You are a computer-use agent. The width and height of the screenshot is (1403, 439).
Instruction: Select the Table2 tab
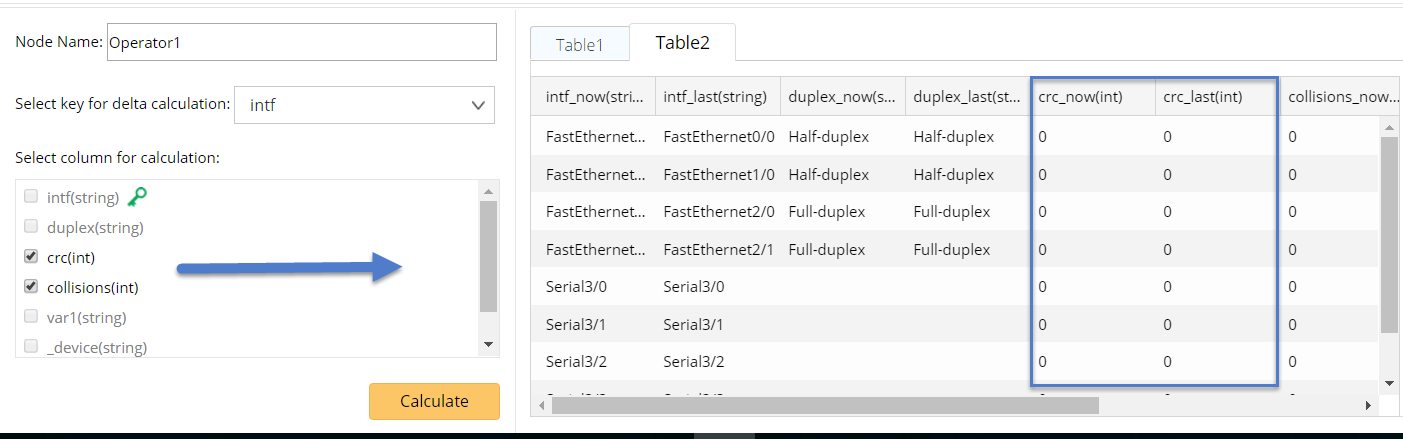tap(682, 43)
